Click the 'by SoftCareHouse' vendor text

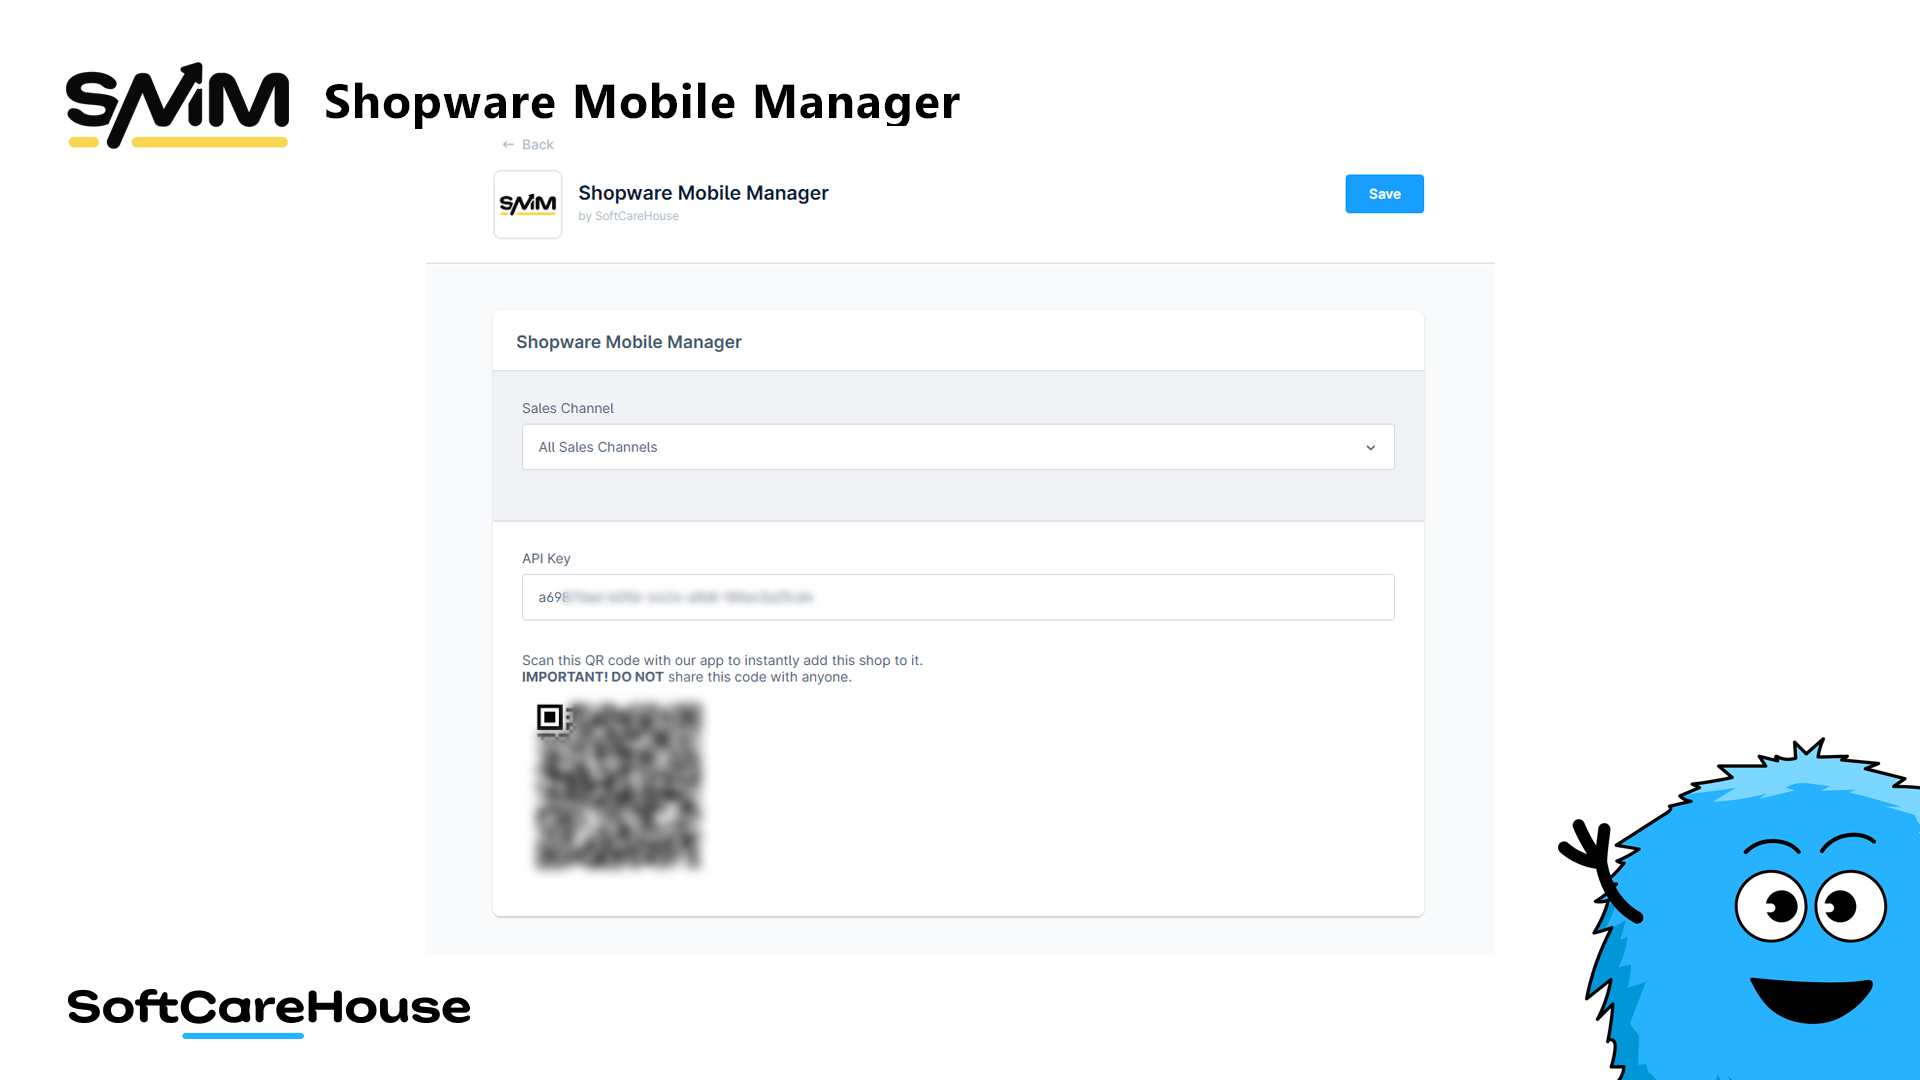pyautogui.click(x=628, y=216)
